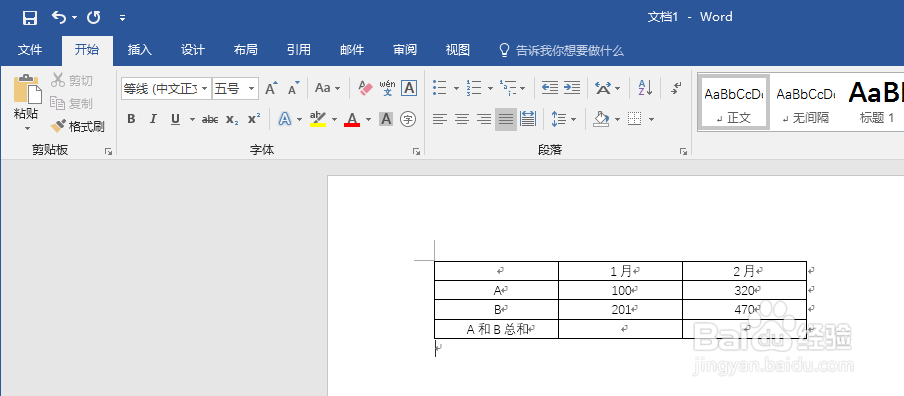Image resolution: width=904 pixels, height=396 pixels.
Task: Center align text
Action: pos(462,119)
